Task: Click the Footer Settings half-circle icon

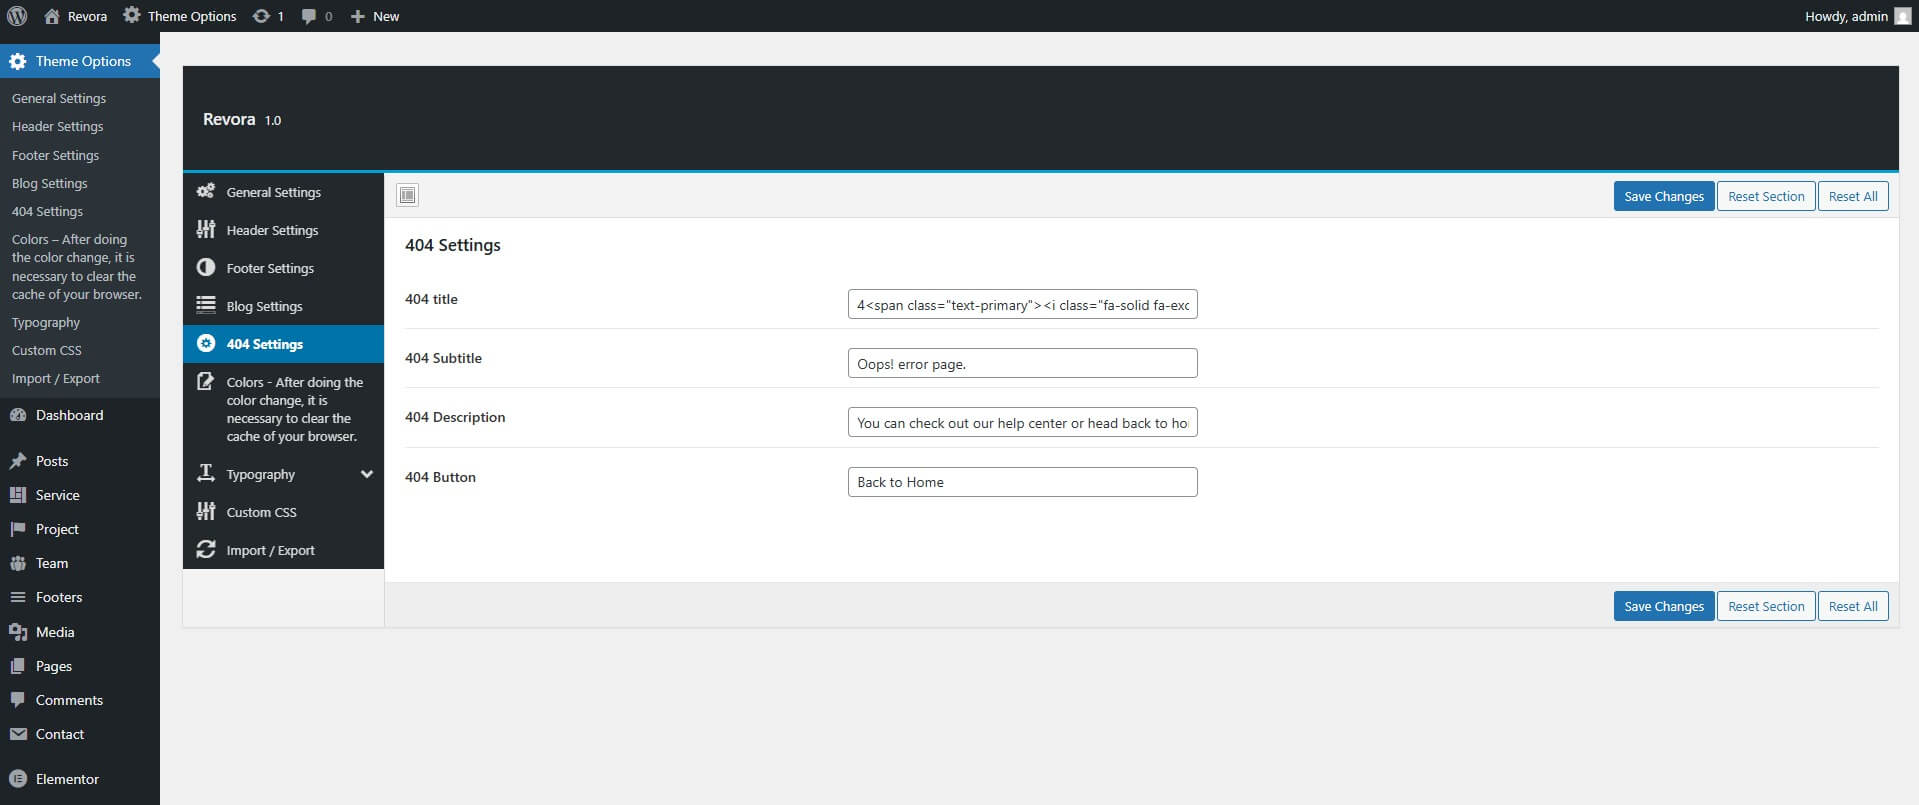Action: [206, 267]
